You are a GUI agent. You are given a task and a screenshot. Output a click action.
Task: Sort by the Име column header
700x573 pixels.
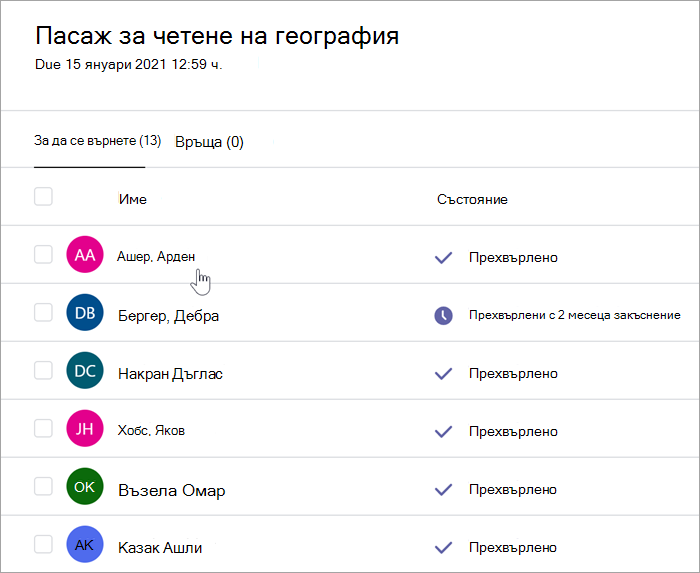133,199
